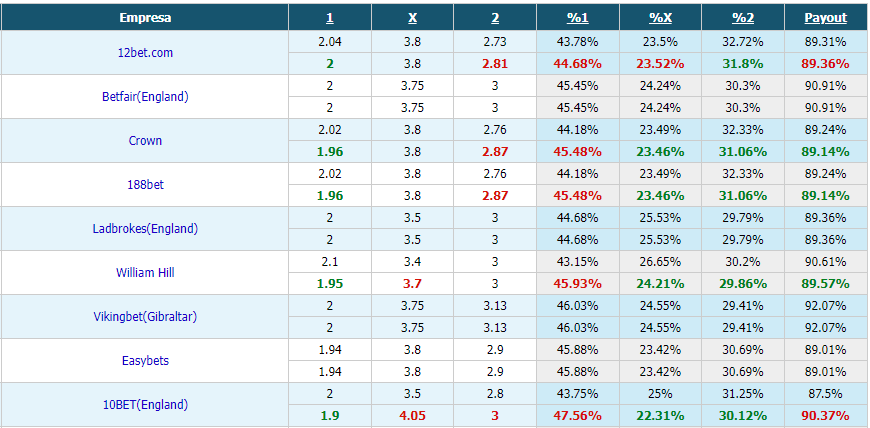Sort by the Payout column header
The height and width of the screenshot is (428, 870).
[826, 18]
